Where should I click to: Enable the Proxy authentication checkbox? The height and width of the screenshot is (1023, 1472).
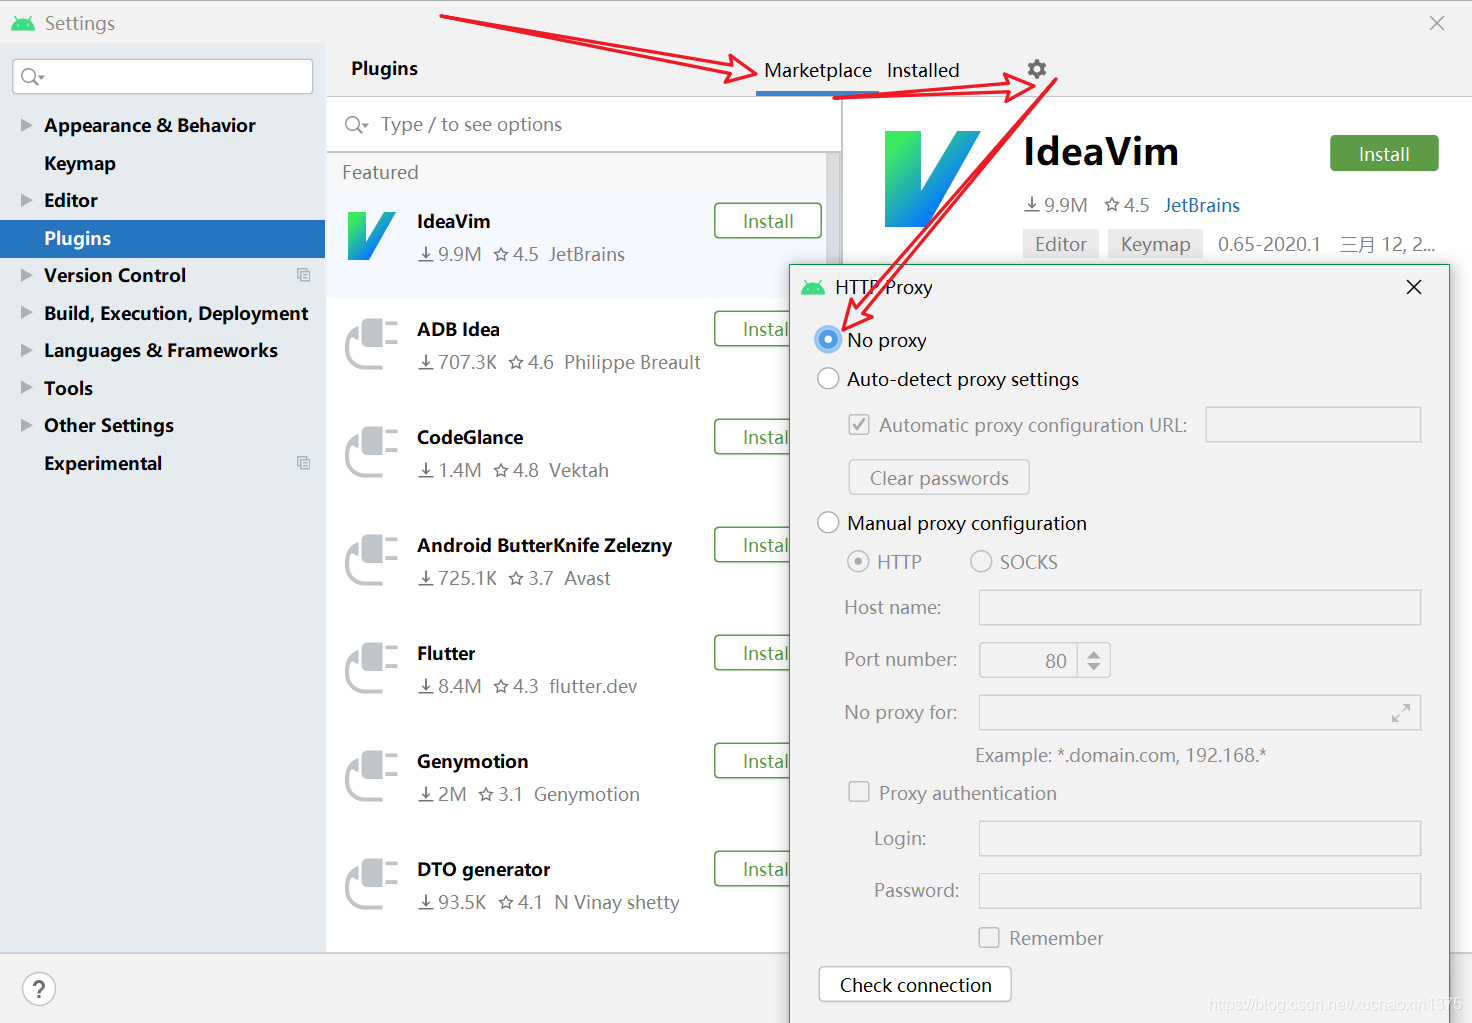coord(859,792)
